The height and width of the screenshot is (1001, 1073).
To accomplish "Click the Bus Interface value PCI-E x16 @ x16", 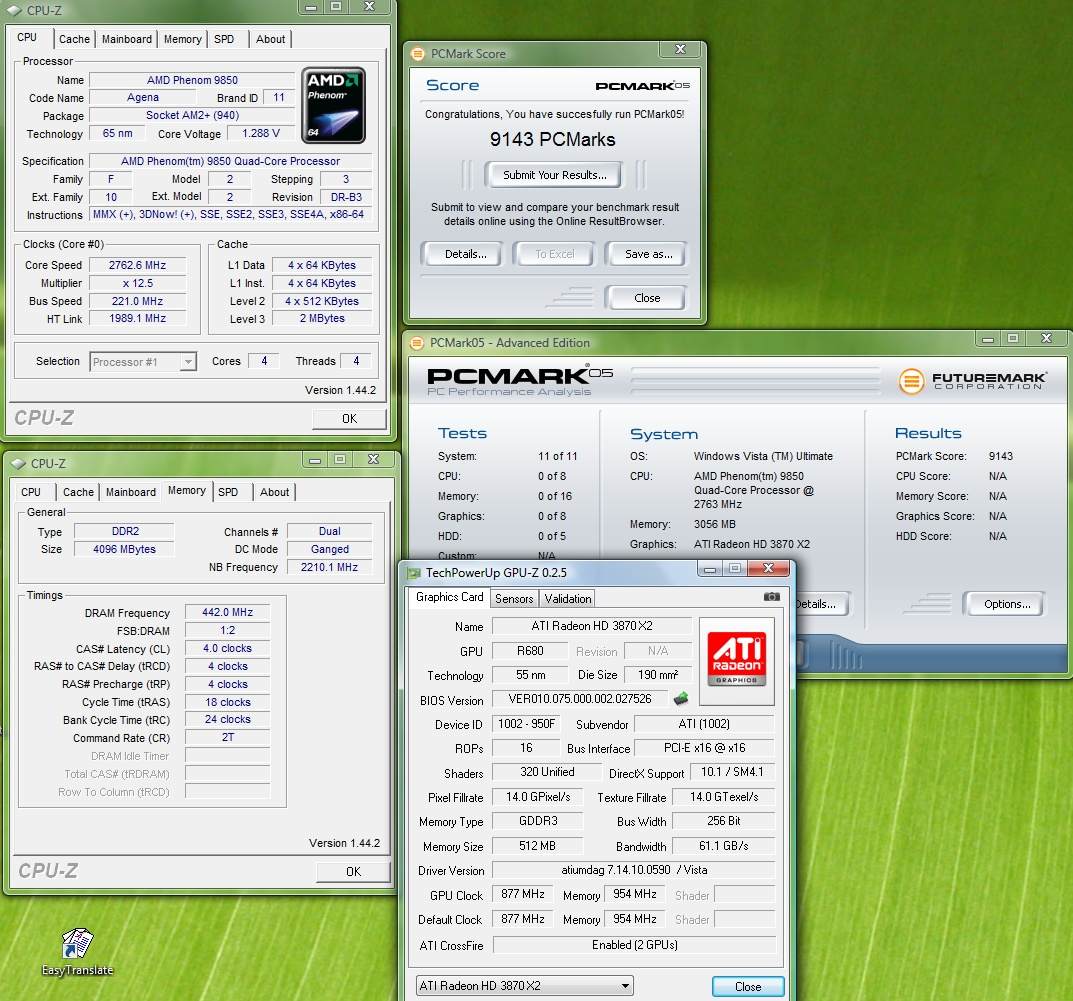I will pyautogui.click(x=704, y=748).
